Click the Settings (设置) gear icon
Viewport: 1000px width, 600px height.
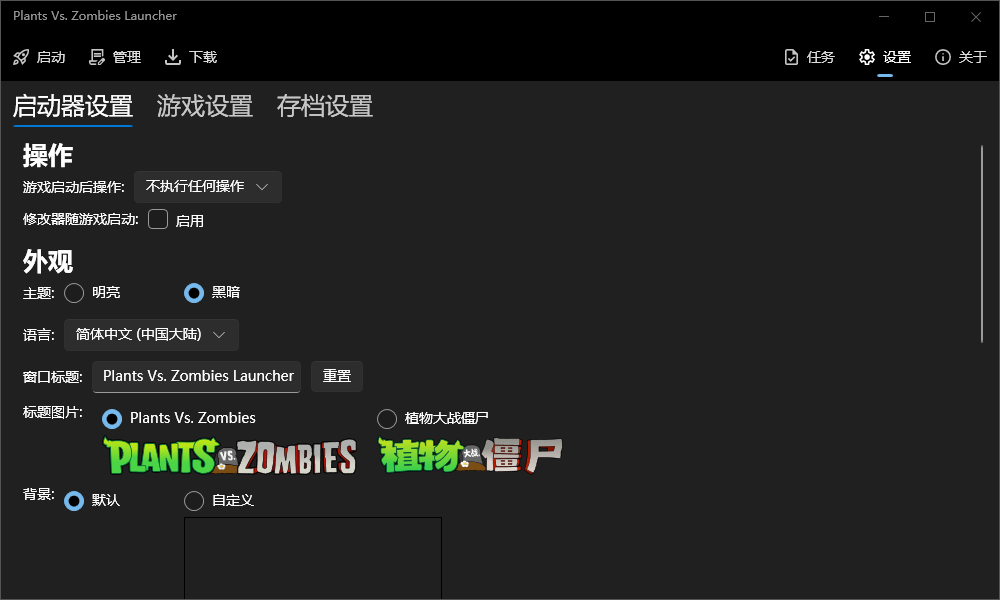tap(867, 57)
